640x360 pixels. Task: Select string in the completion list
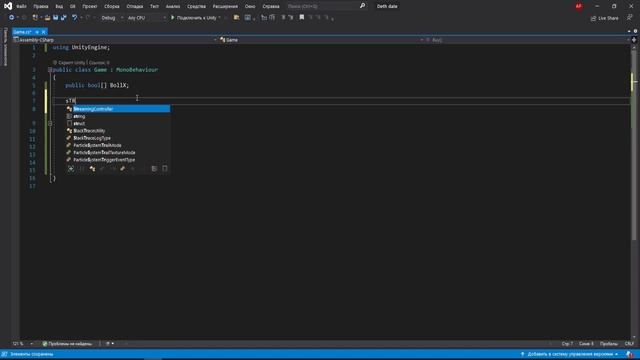[x=118, y=116]
